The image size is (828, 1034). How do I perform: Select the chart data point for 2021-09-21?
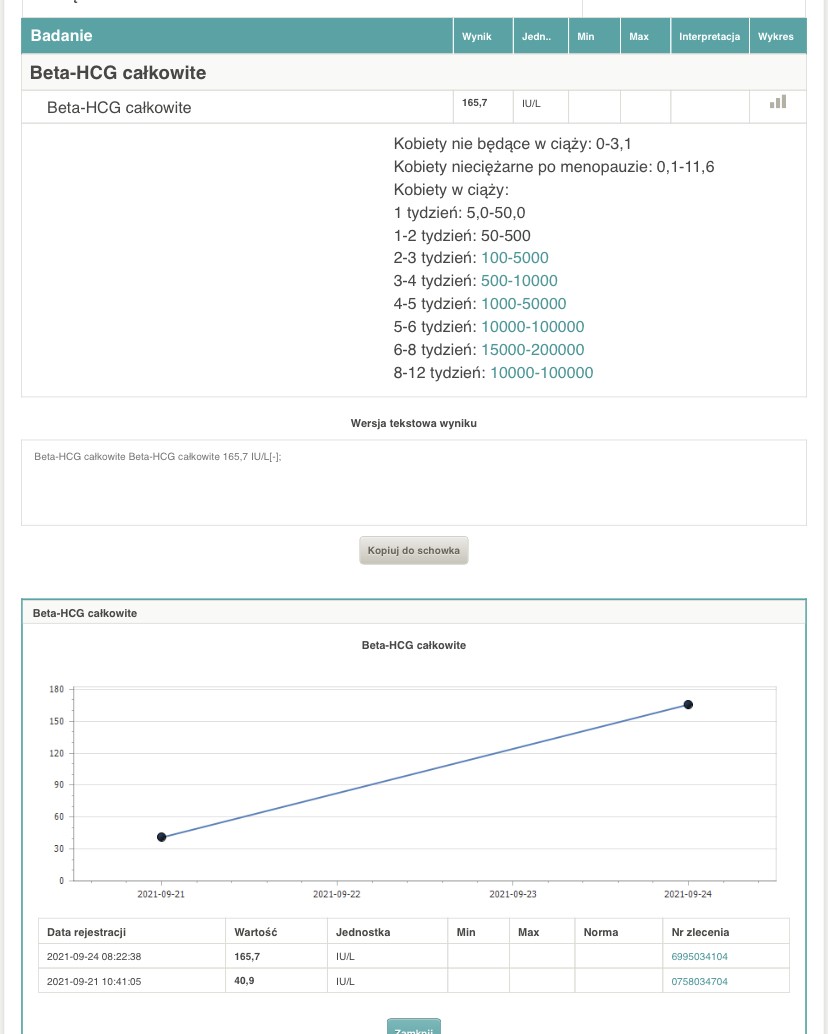(x=162, y=837)
